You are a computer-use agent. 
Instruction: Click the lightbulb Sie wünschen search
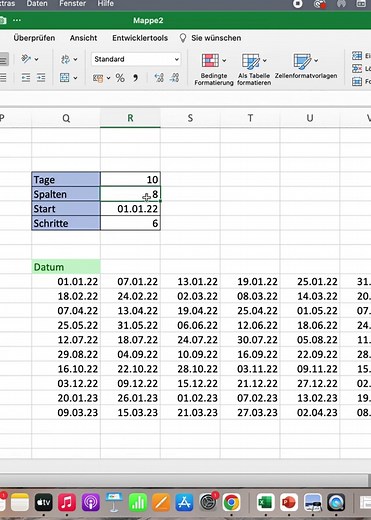pyautogui.click(x=210, y=38)
